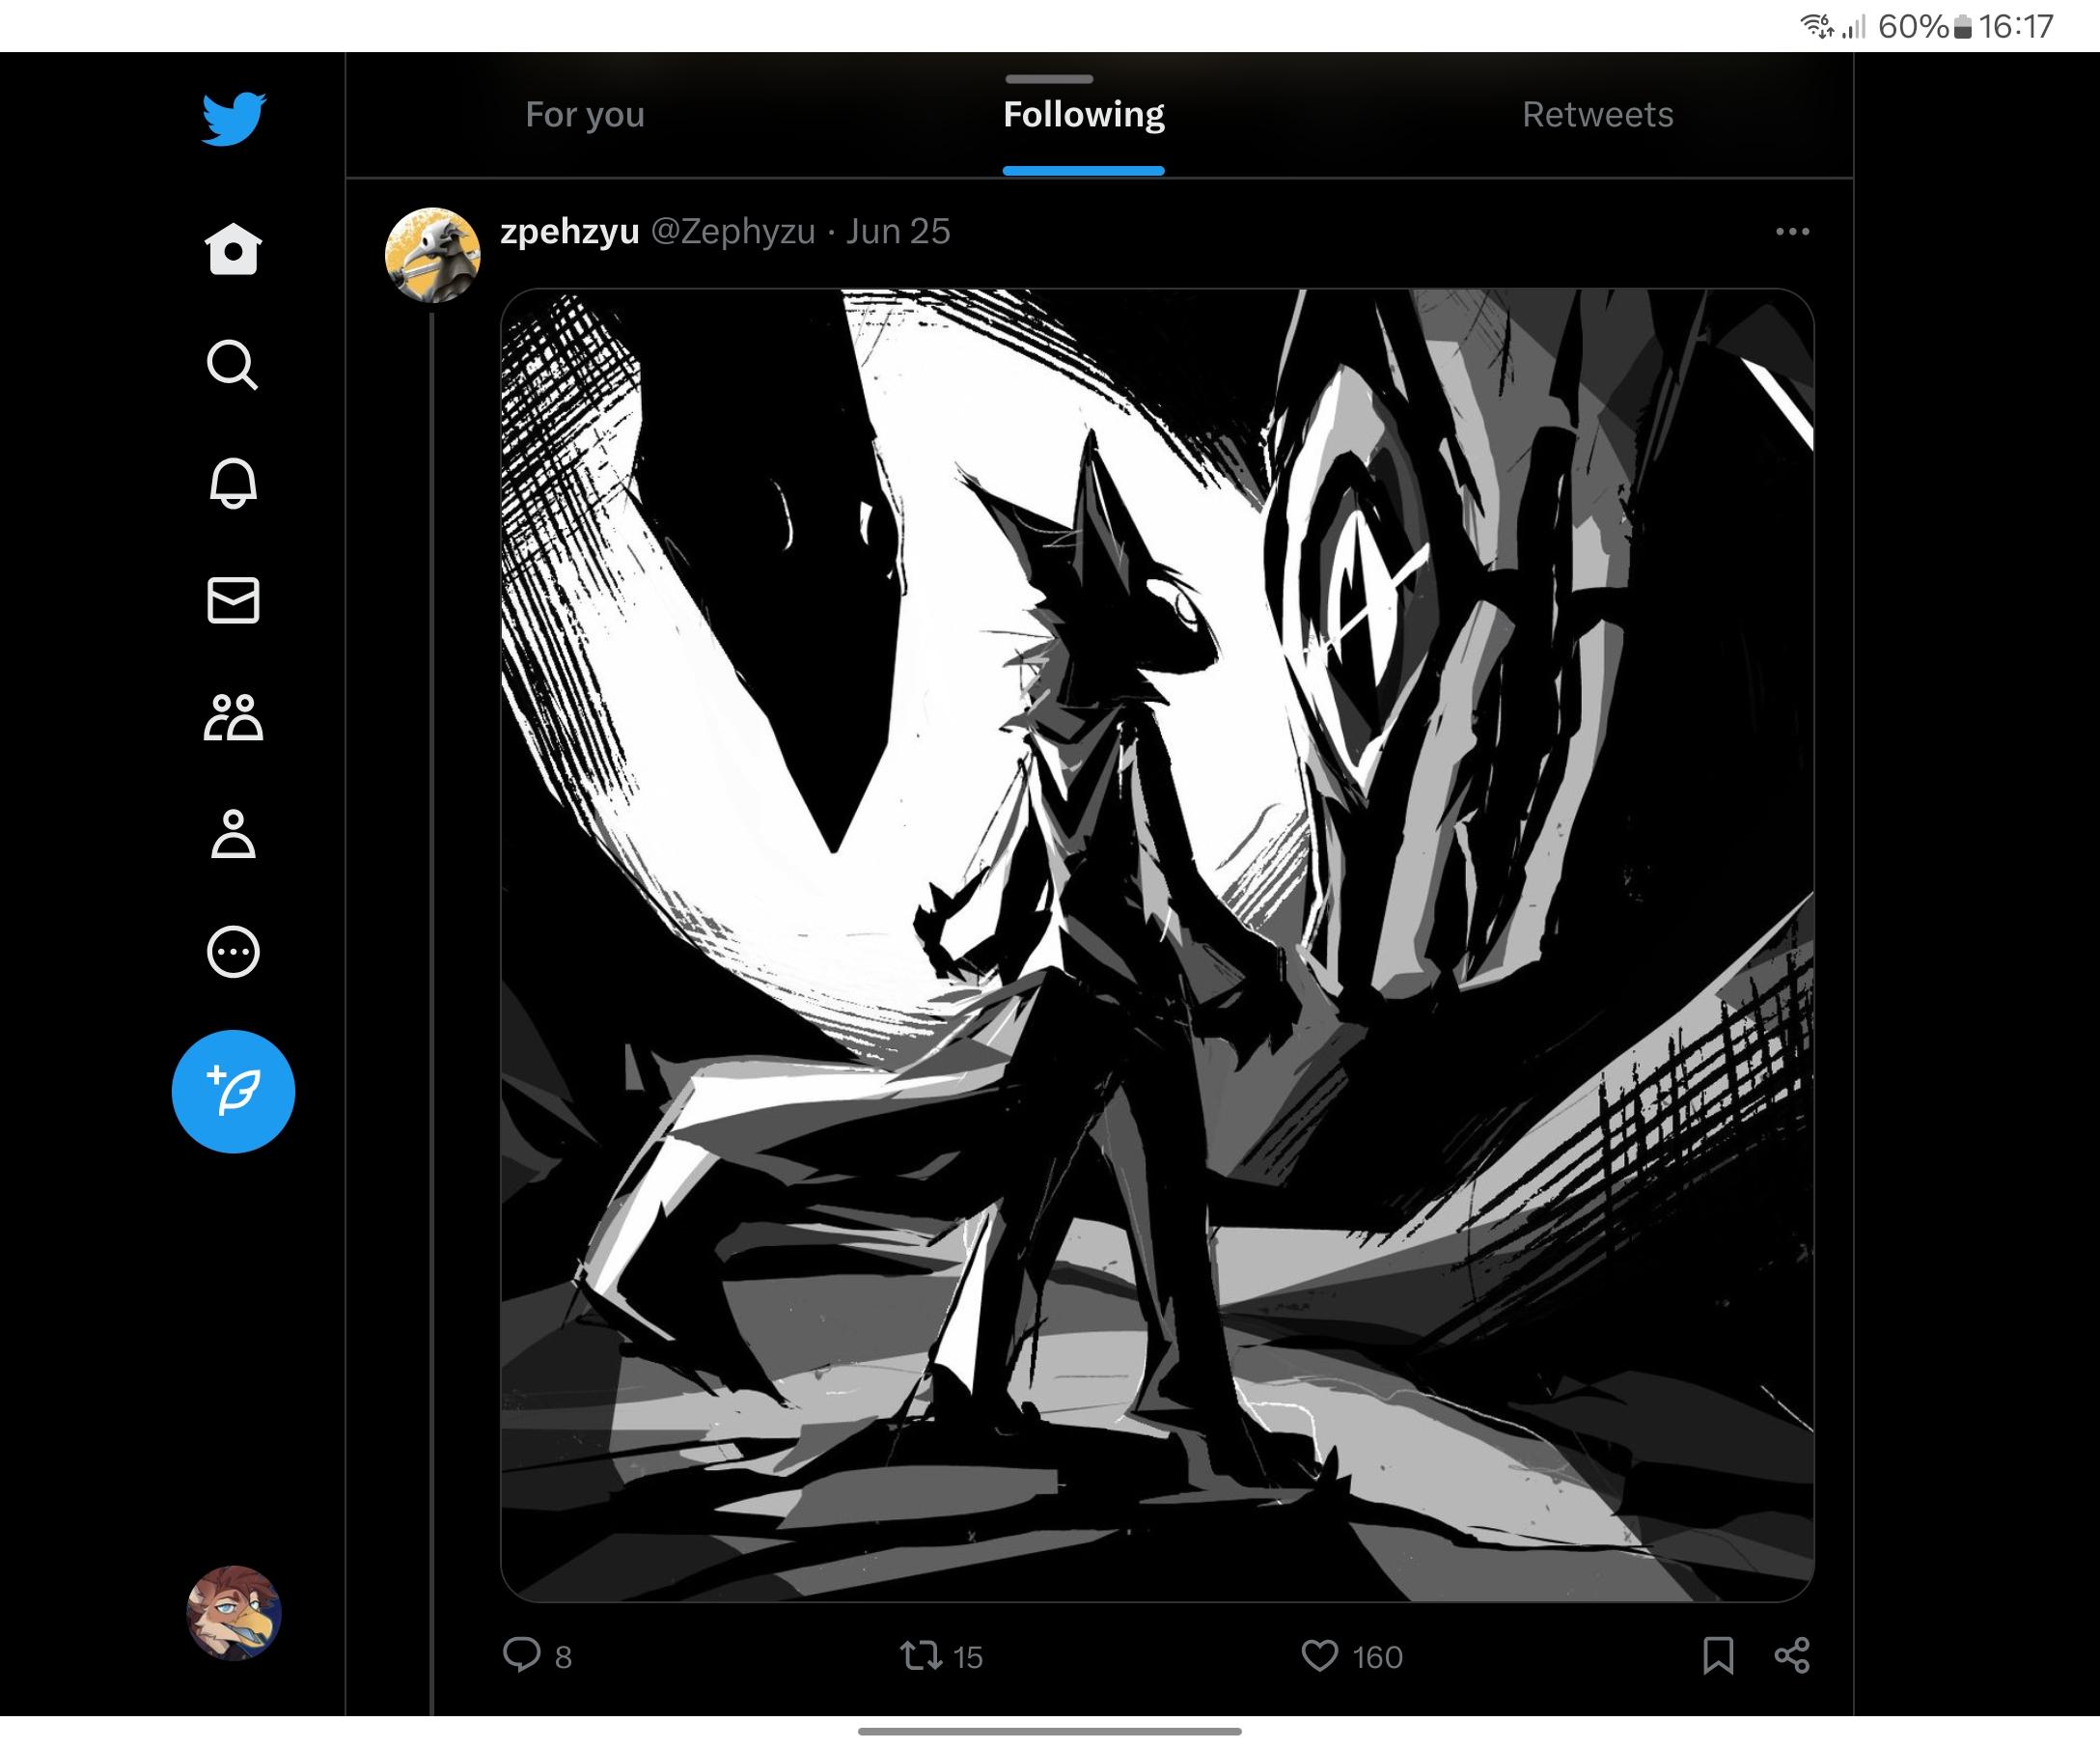Image resolution: width=2100 pixels, height=1749 pixels.
Task: Bookmark the zpehzyu tweet
Action: (1718, 1655)
